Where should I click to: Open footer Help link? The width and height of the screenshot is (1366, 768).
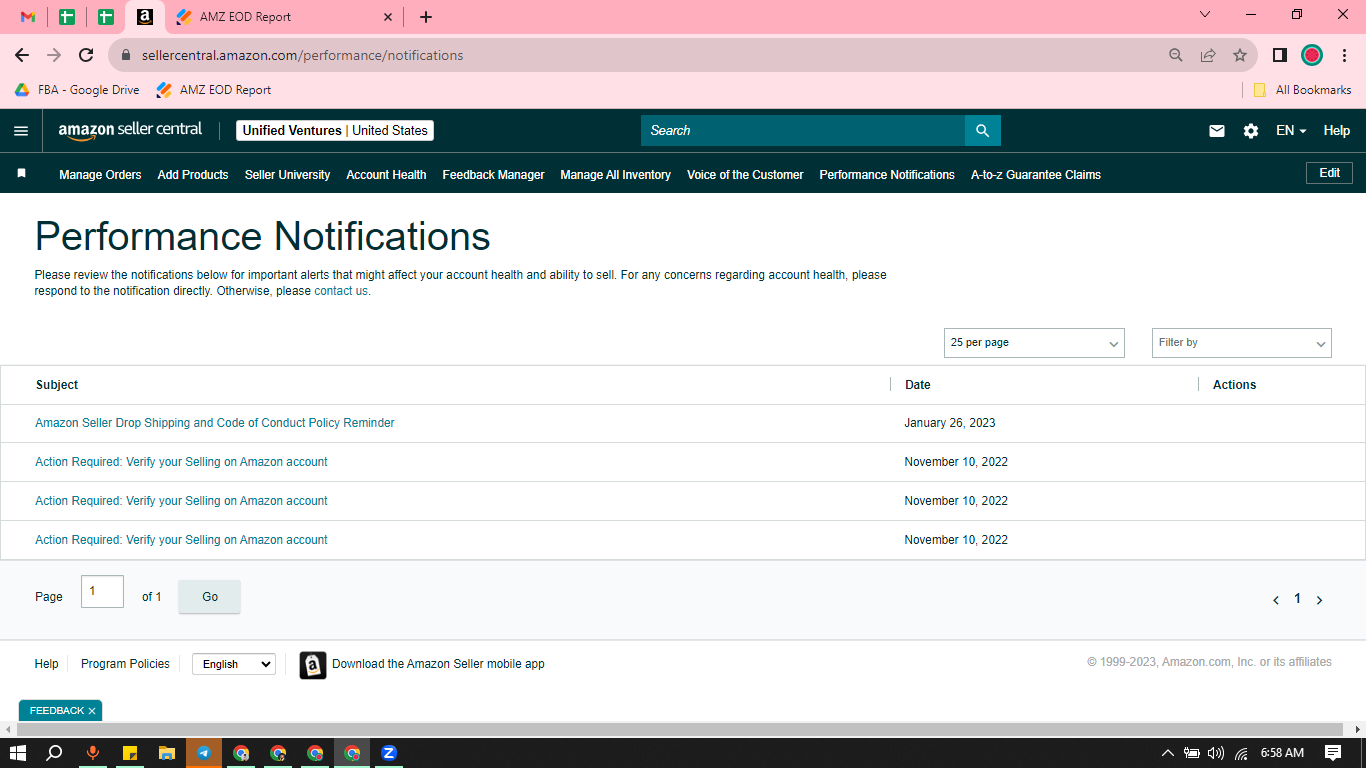click(46, 664)
